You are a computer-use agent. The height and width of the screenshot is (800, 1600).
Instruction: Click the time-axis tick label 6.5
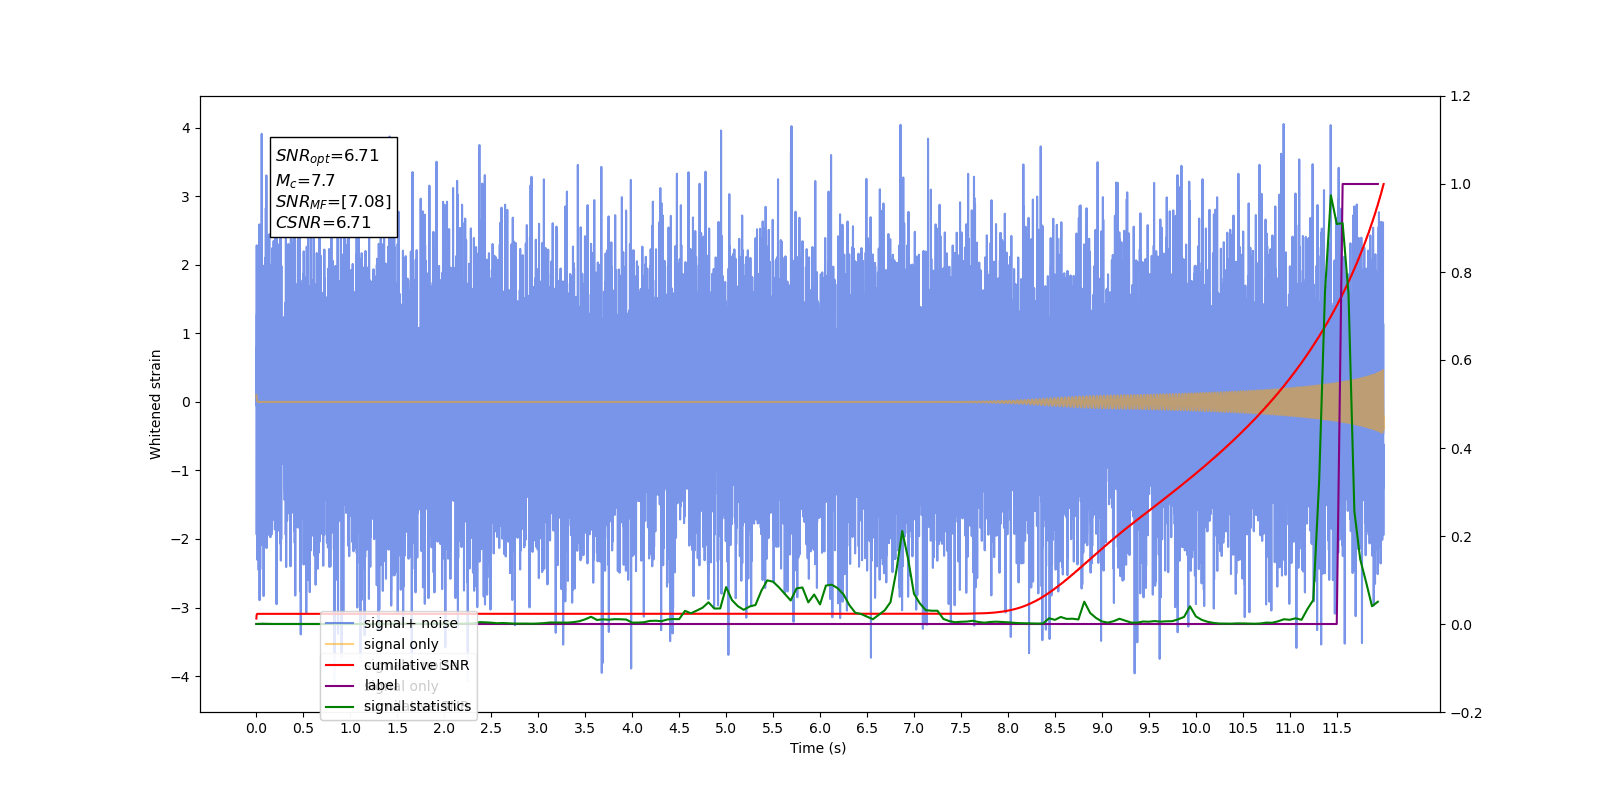point(867,728)
